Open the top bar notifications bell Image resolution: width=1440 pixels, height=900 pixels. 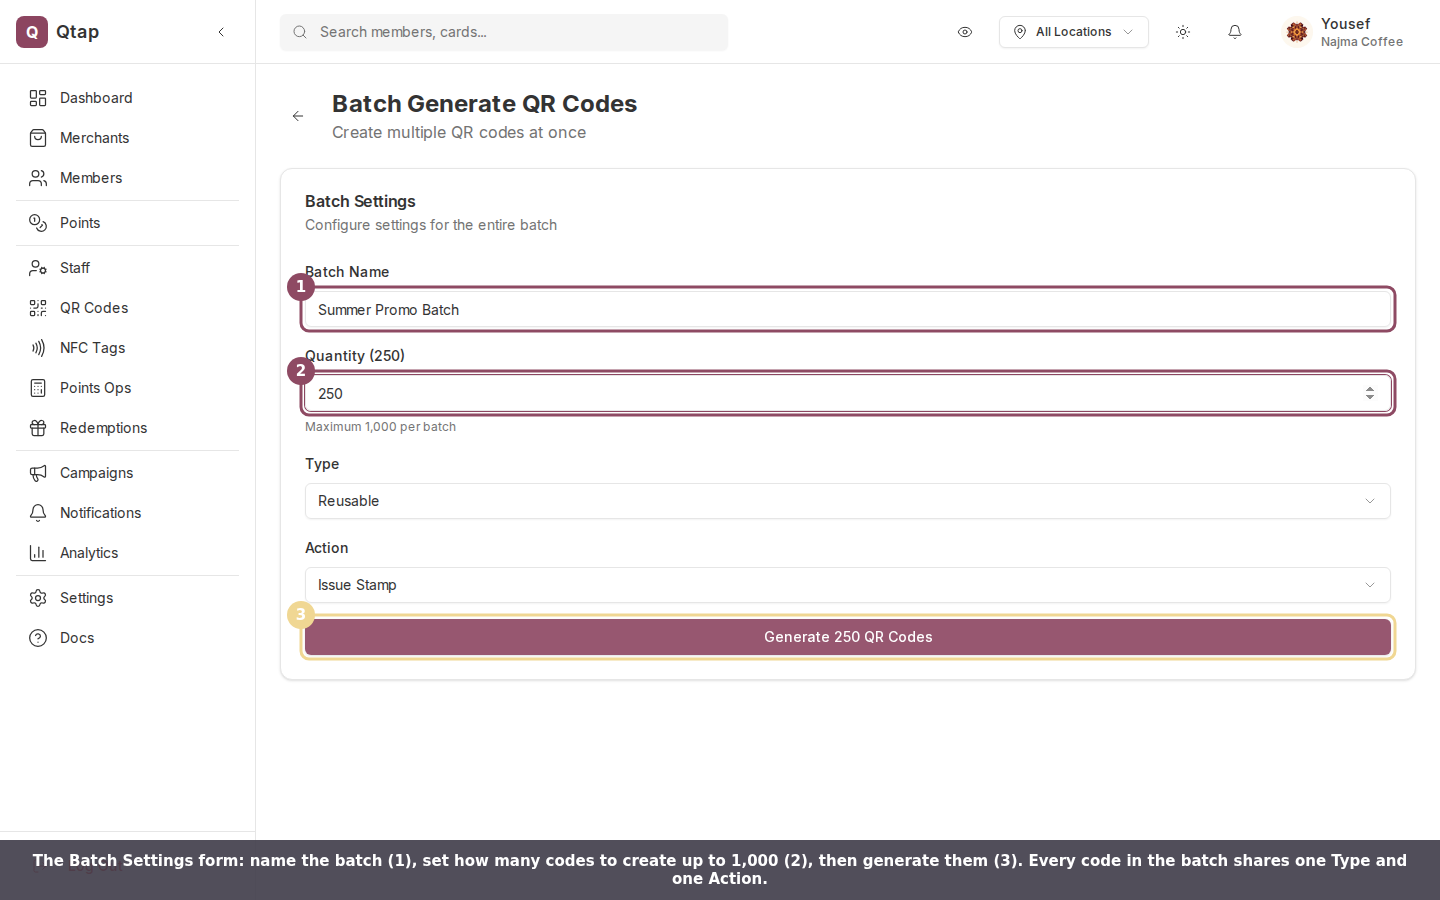click(x=1235, y=32)
